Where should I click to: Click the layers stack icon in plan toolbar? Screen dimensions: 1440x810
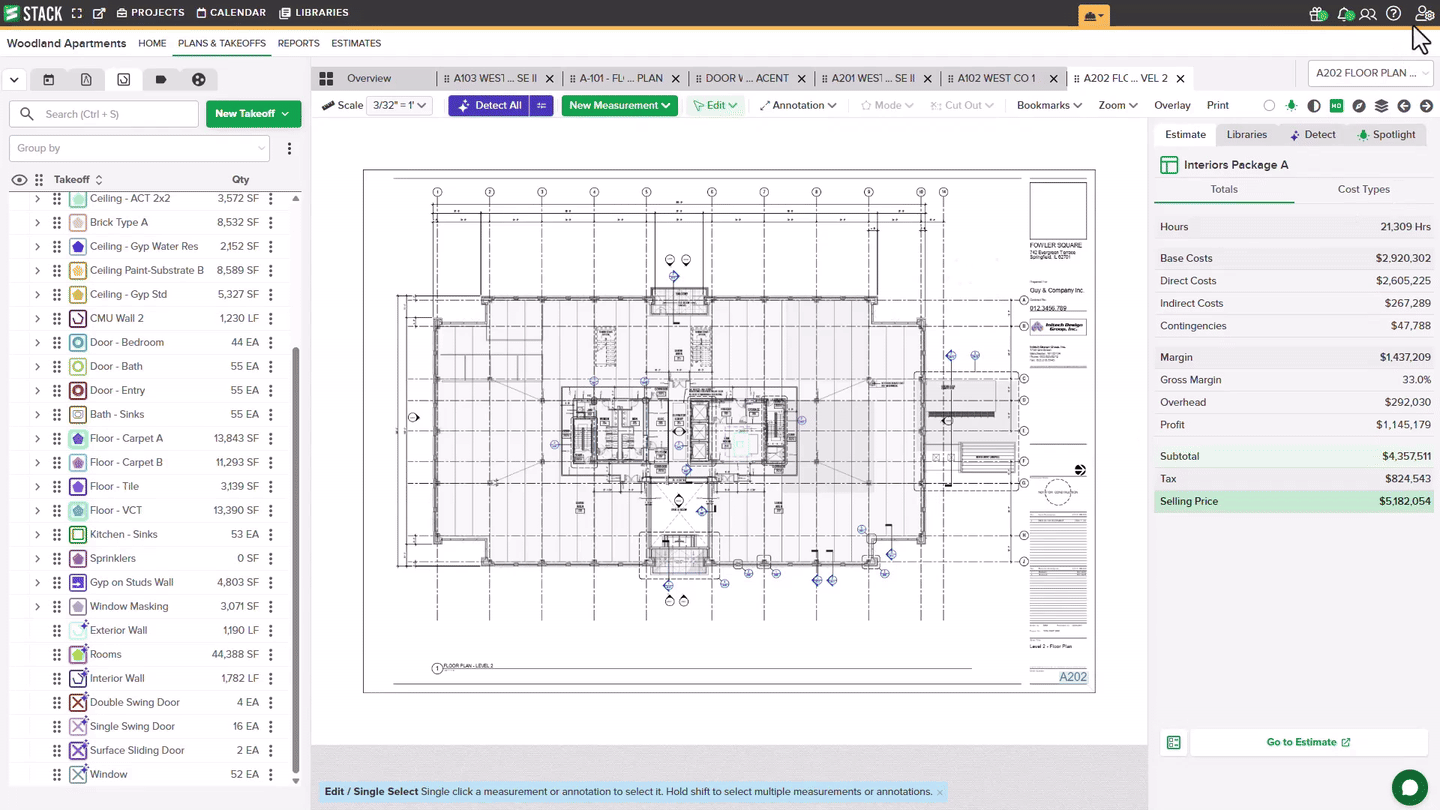[x=1381, y=106]
